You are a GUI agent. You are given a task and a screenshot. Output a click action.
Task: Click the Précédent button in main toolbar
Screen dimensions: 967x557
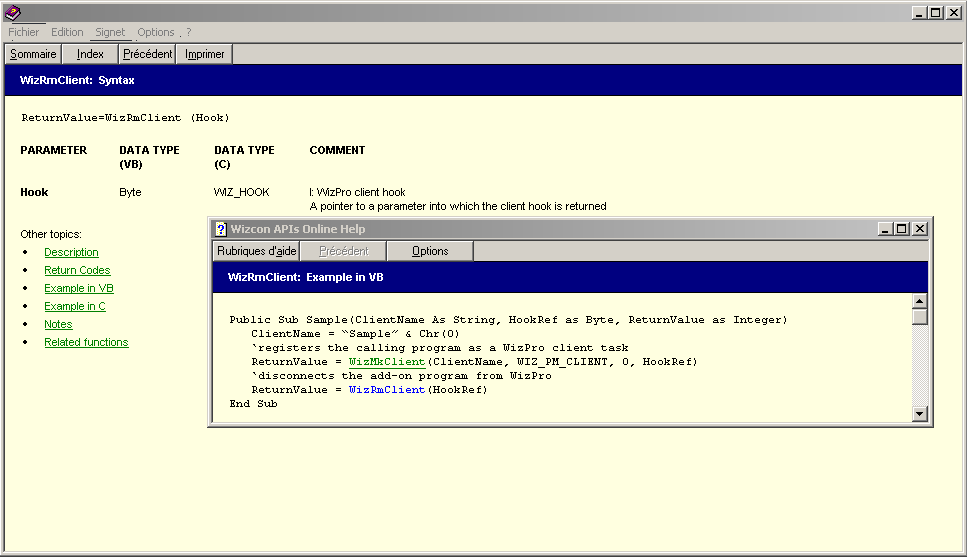pyautogui.click(x=147, y=54)
